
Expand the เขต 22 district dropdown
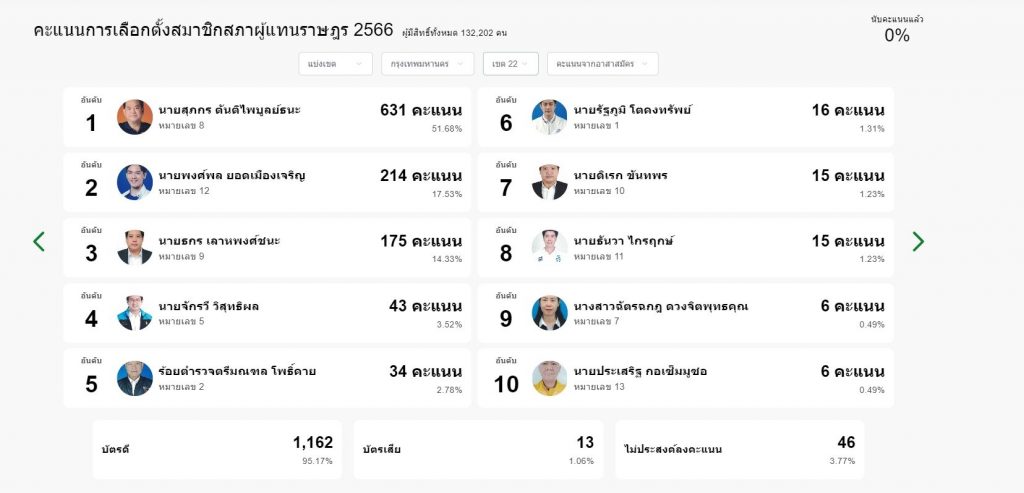pyautogui.click(x=511, y=64)
